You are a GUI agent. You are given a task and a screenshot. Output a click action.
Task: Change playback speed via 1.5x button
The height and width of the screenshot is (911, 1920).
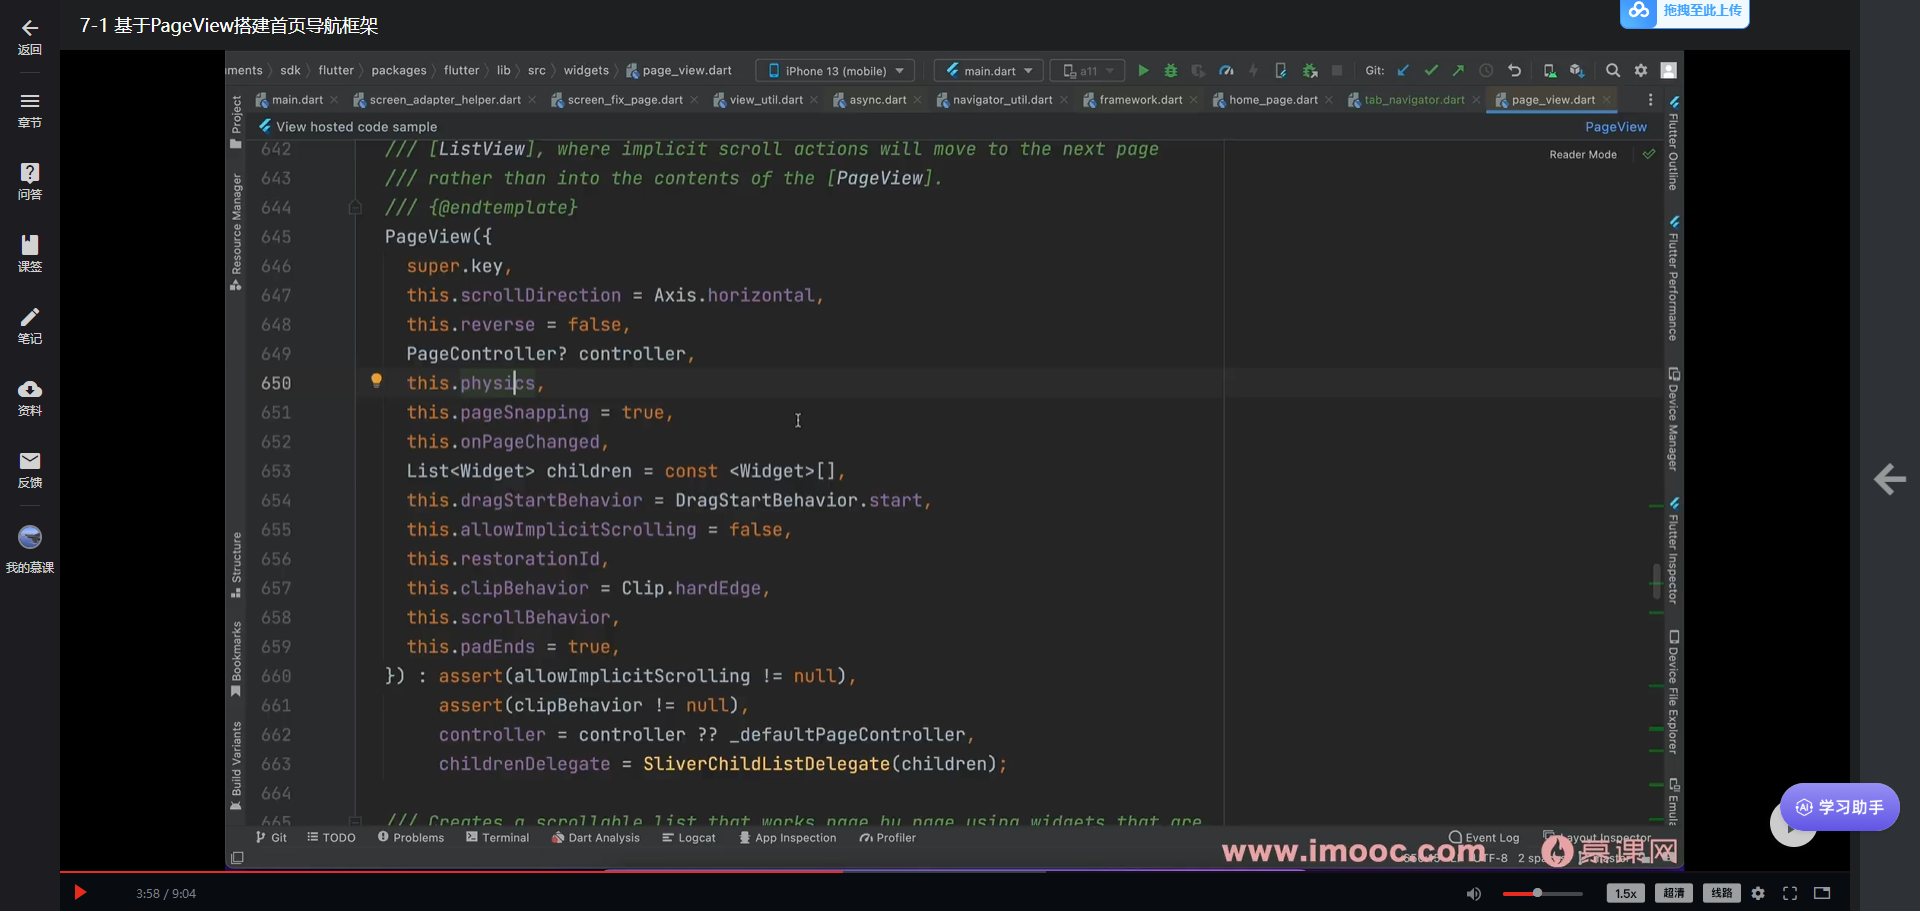coord(1625,894)
